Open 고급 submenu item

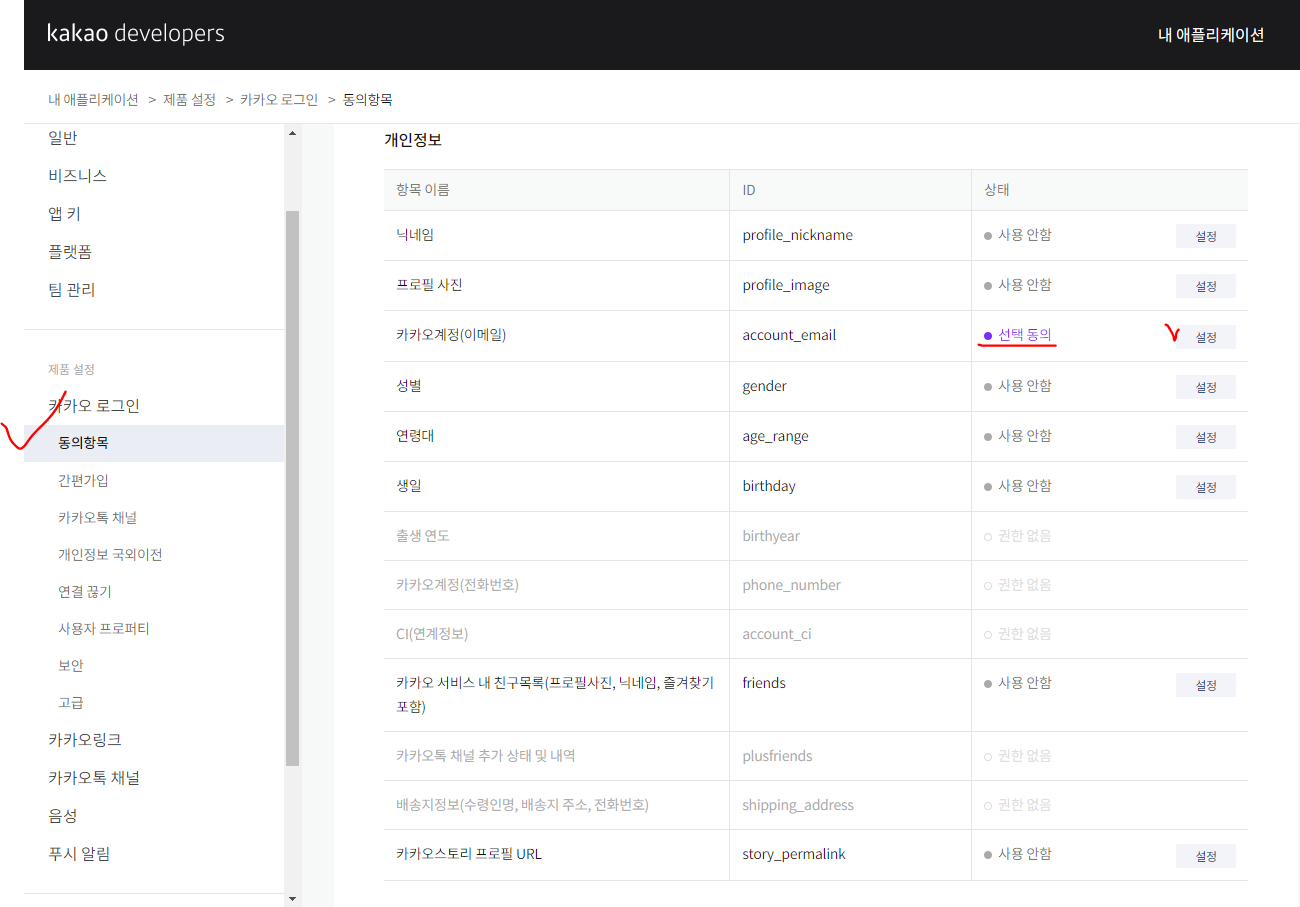click(x=71, y=703)
